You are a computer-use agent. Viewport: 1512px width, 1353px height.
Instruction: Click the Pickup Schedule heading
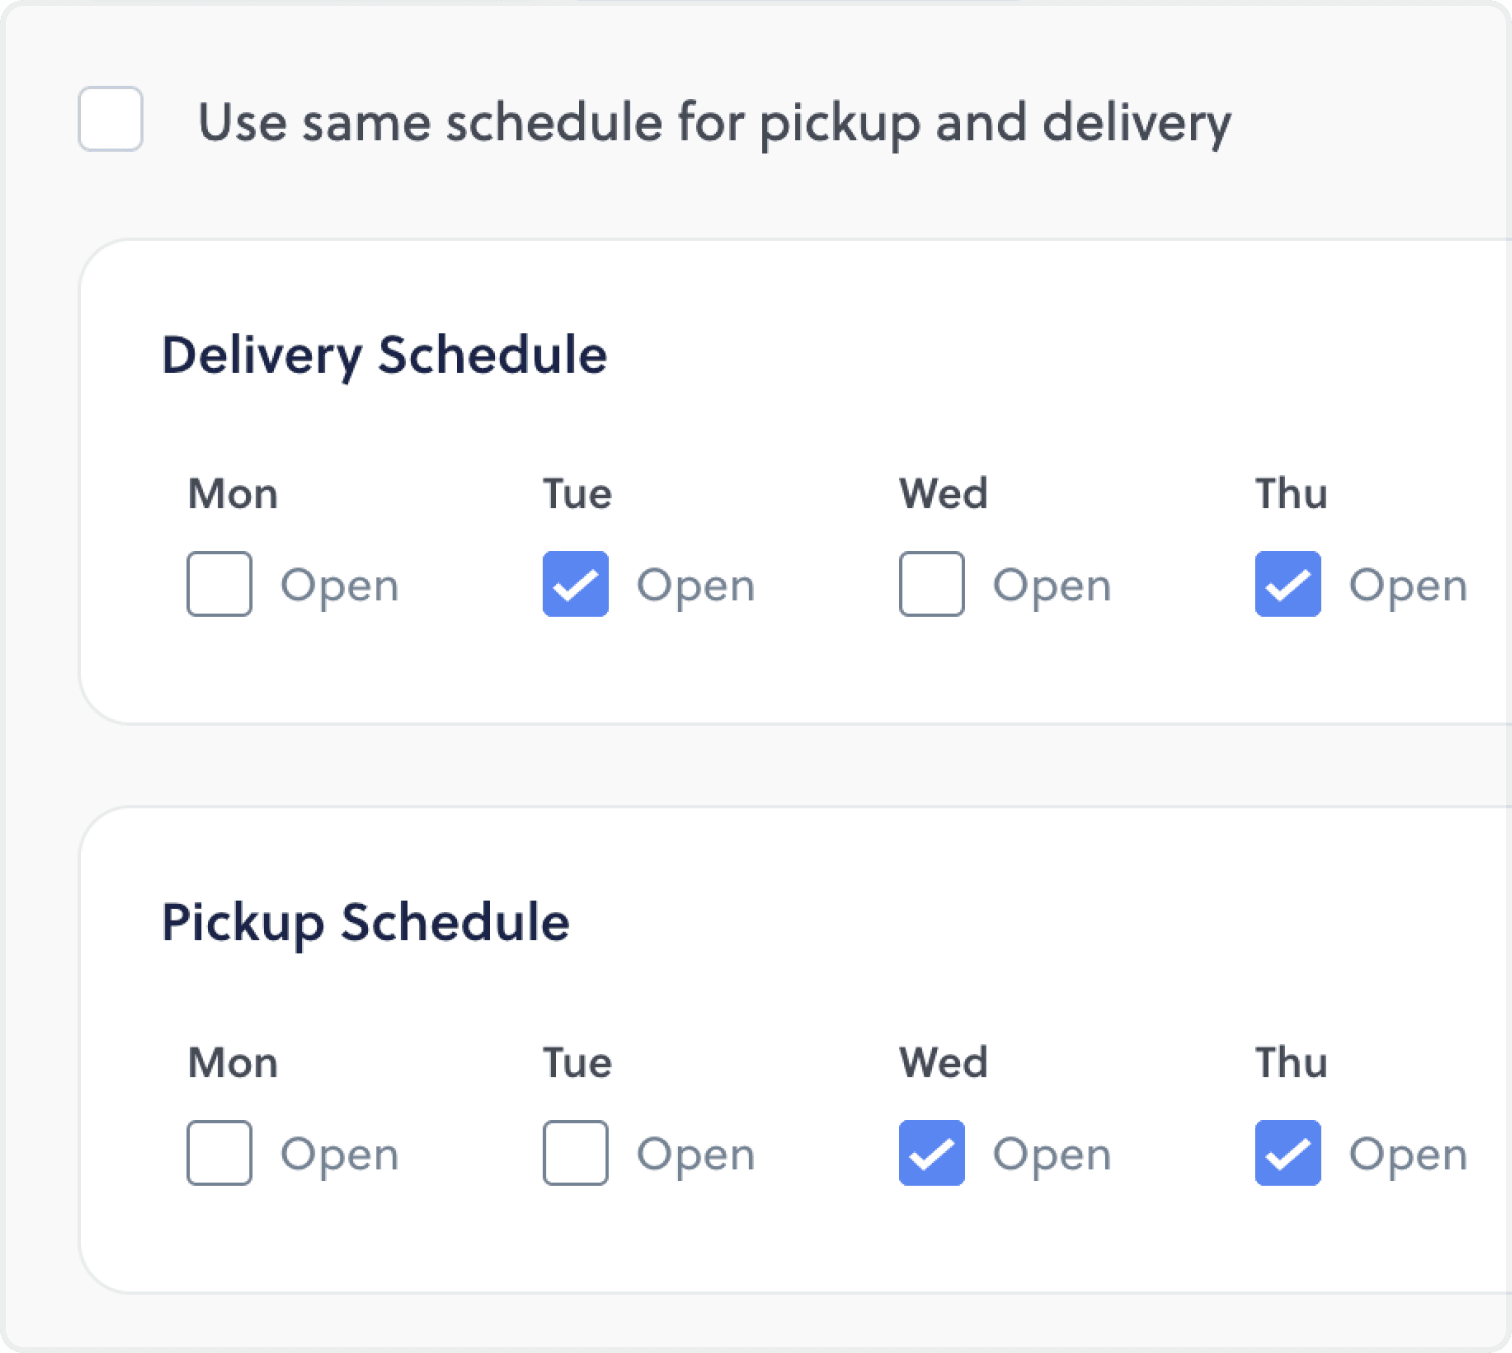(365, 922)
